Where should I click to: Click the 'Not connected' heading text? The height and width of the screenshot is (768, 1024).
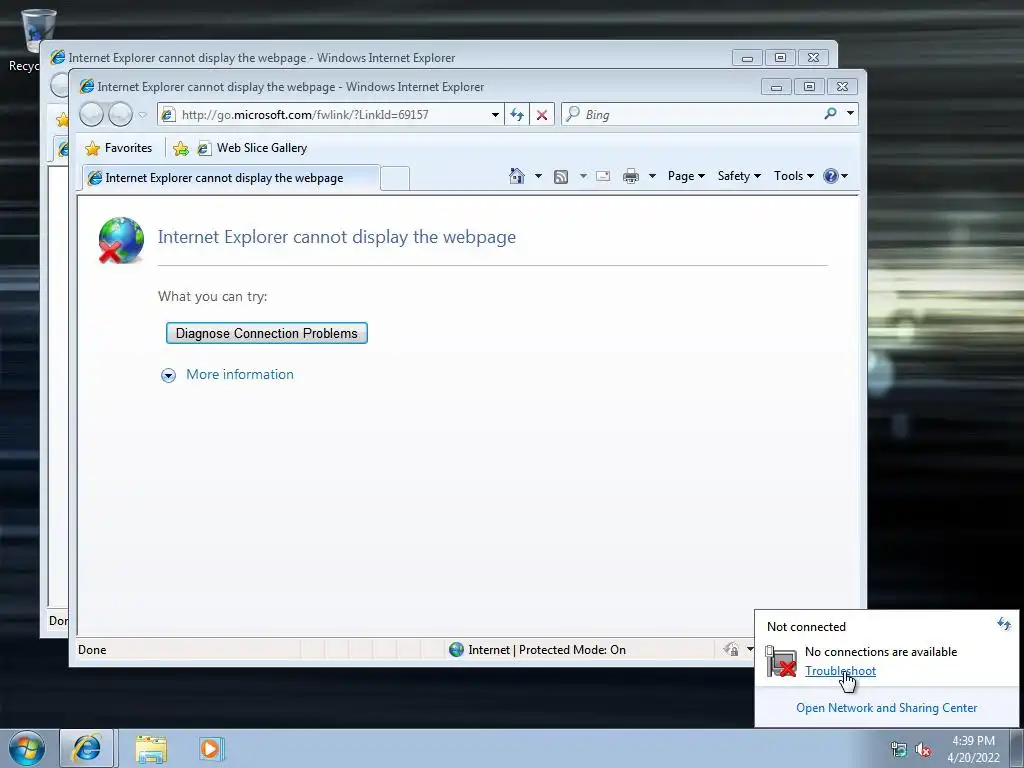806,627
